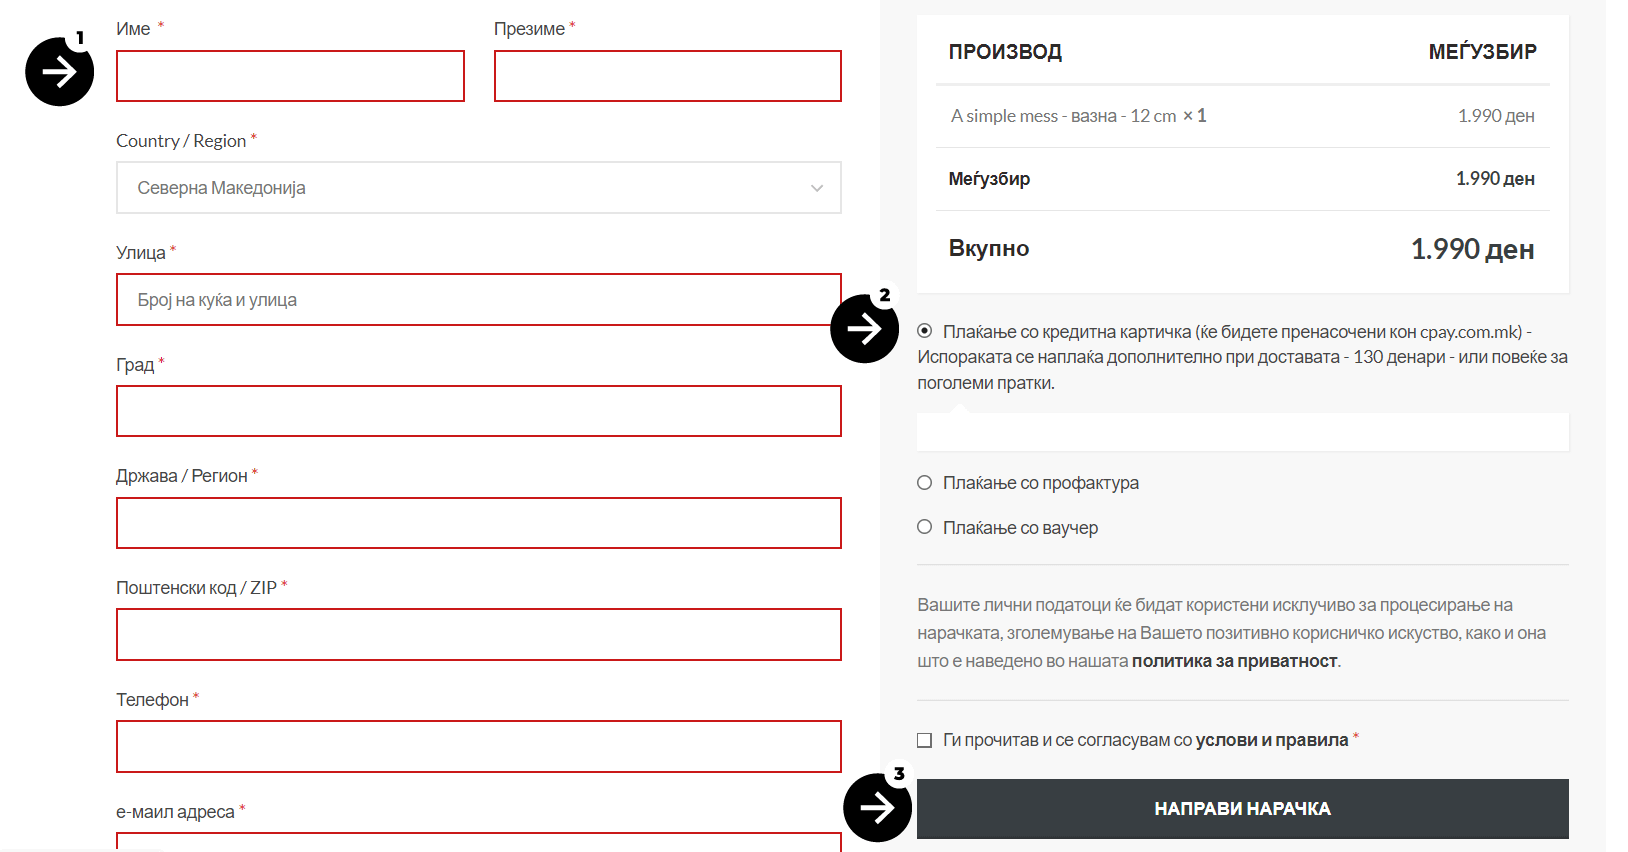This screenshot has width=1628, height=852.
Task: Select Плаќање со профактура payment option
Action: point(925,483)
